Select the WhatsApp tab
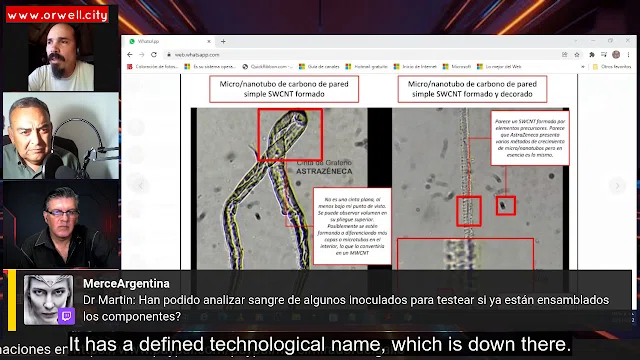 (x=169, y=41)
